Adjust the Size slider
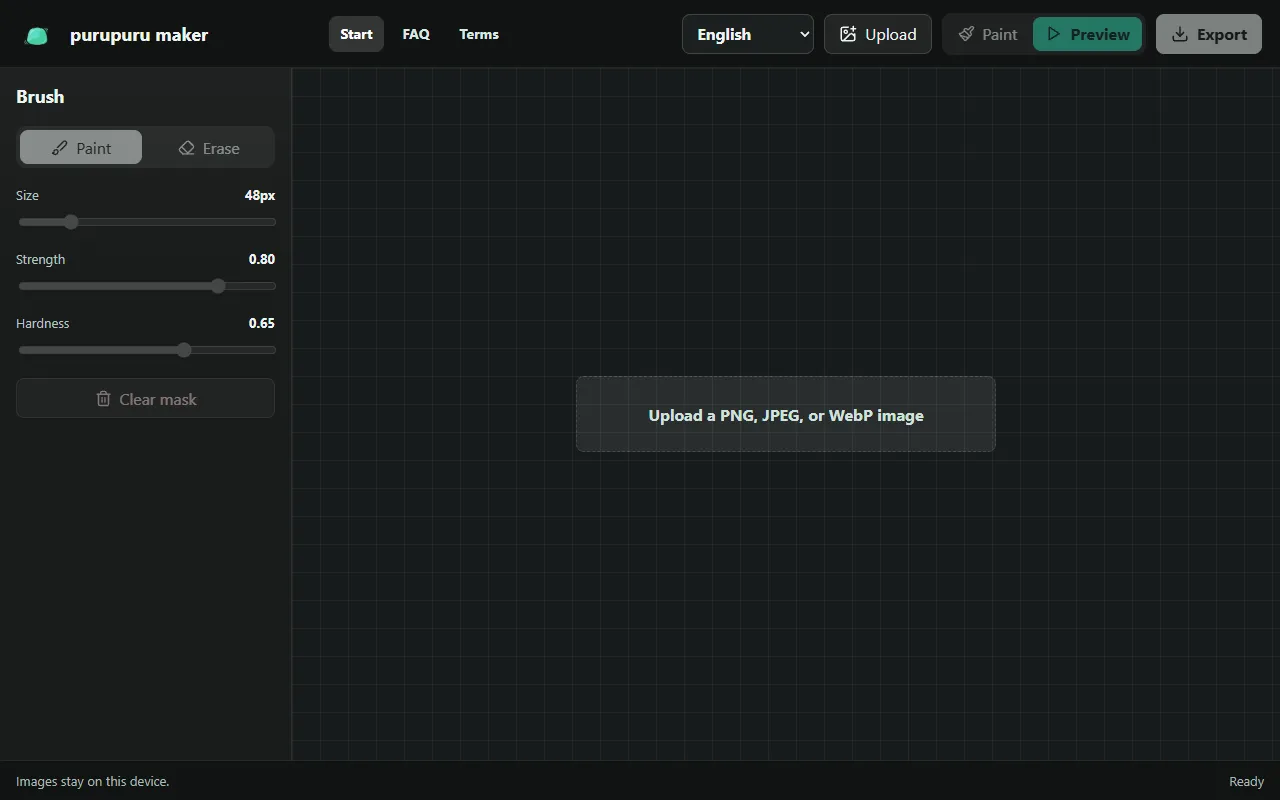 coord(147,222)
